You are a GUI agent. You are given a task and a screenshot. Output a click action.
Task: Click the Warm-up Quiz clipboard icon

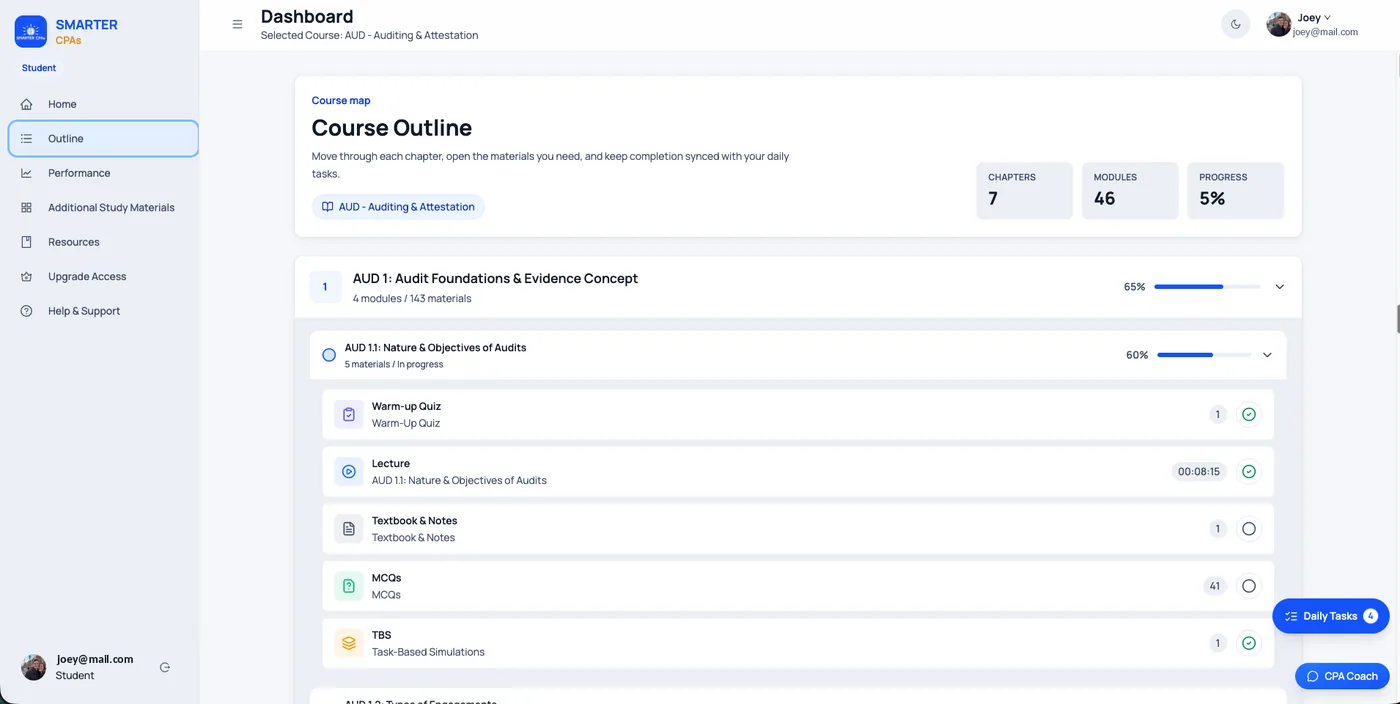tap(349, 414)
